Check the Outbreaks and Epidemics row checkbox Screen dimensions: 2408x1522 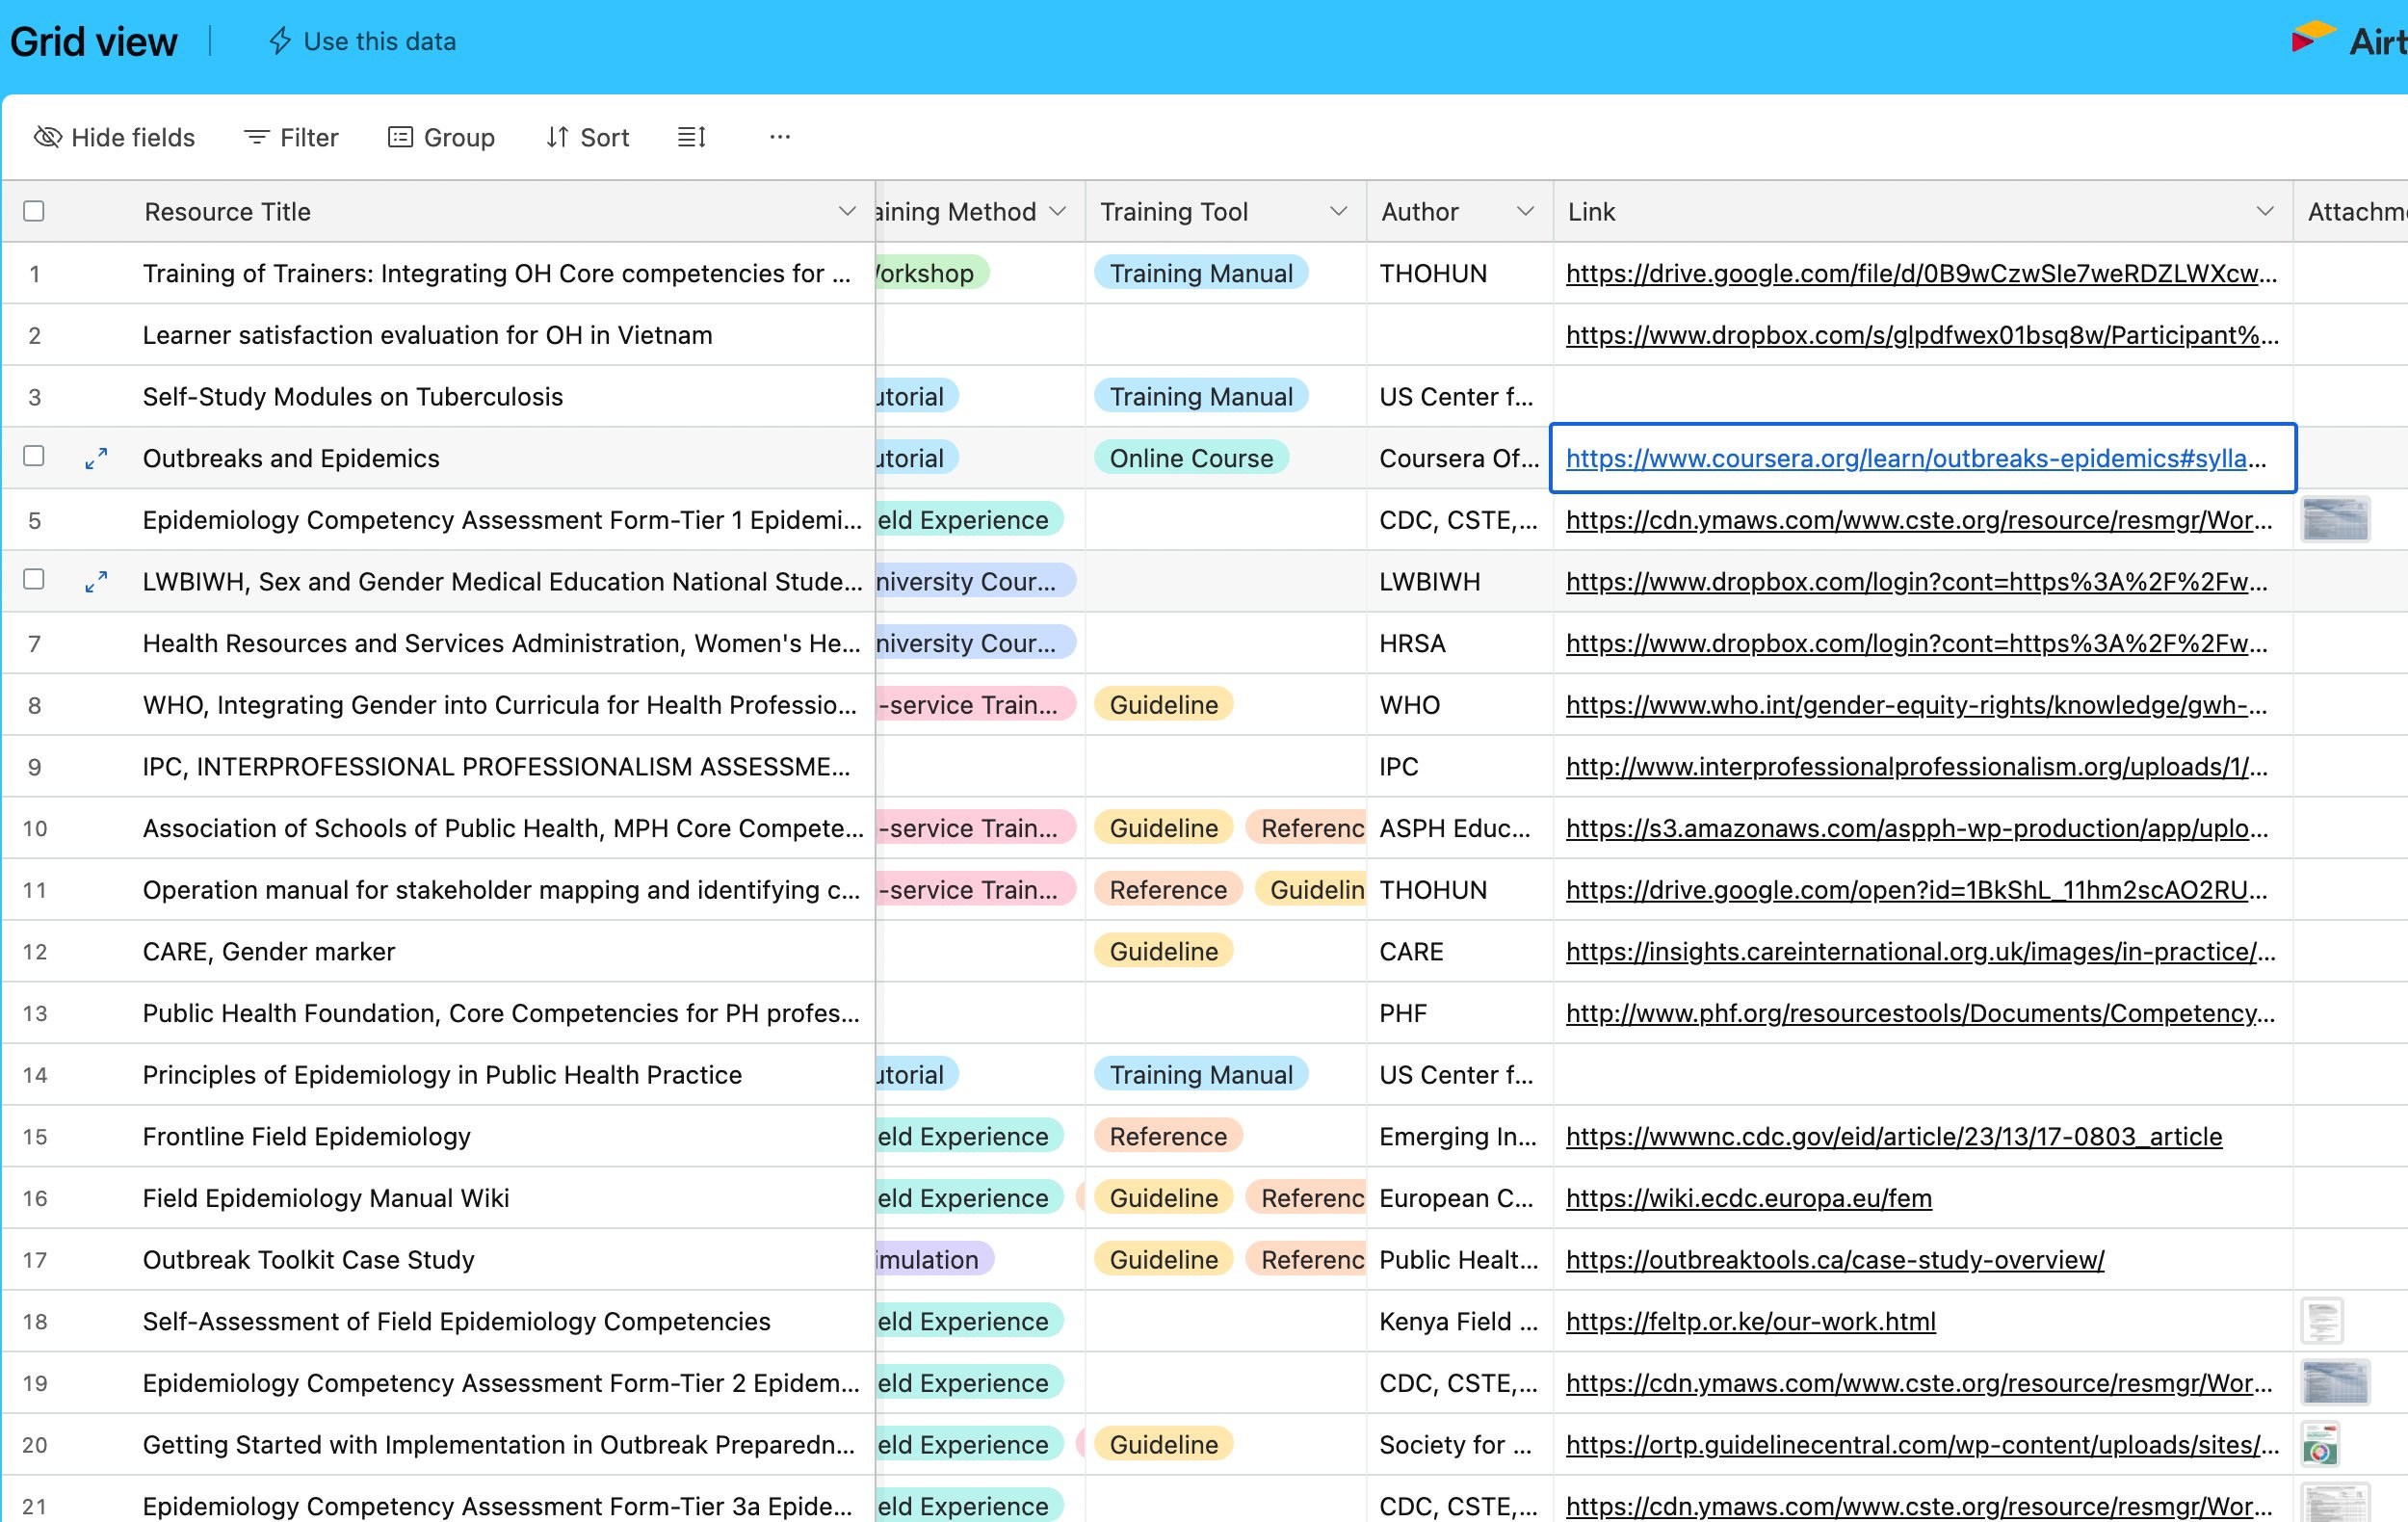pos(34,456)
